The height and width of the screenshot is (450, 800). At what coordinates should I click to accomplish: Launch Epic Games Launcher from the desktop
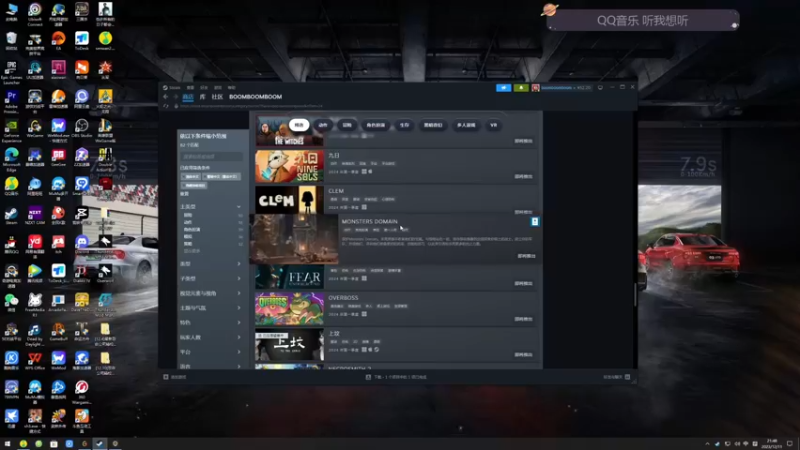pos(11,72)
